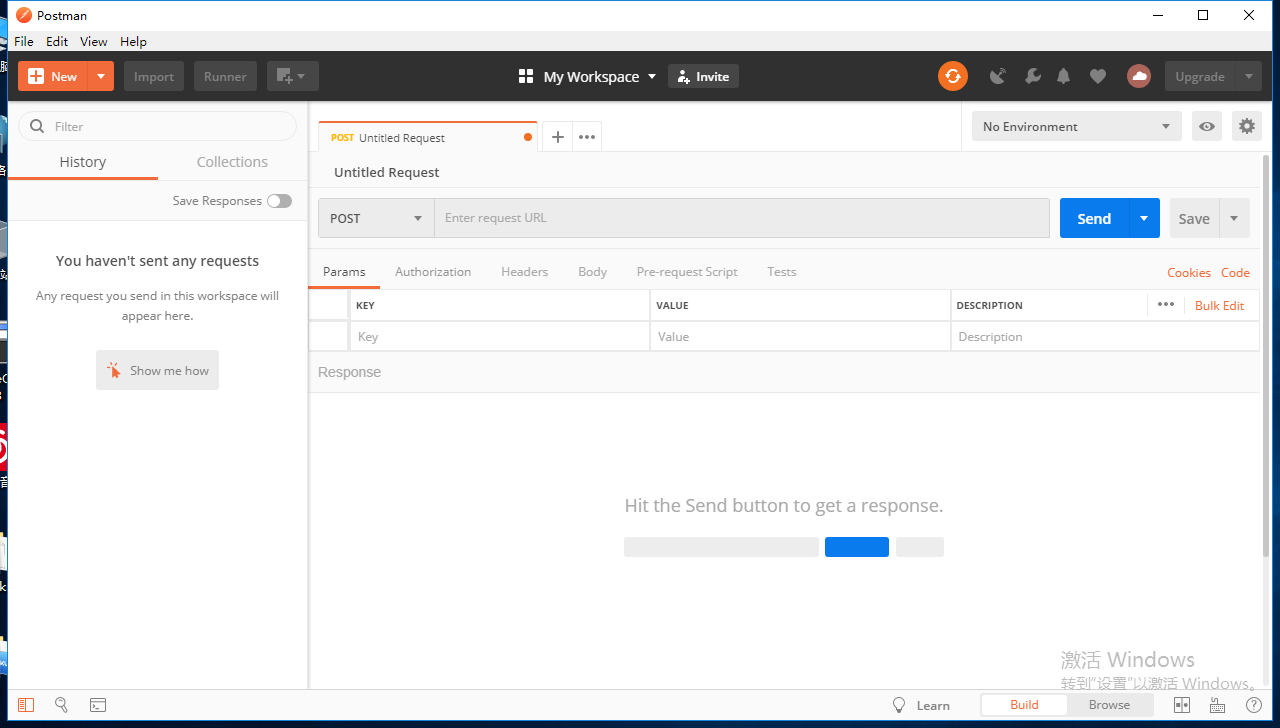
Task: Switch to Build mode
Action: tap(1024, 705)
